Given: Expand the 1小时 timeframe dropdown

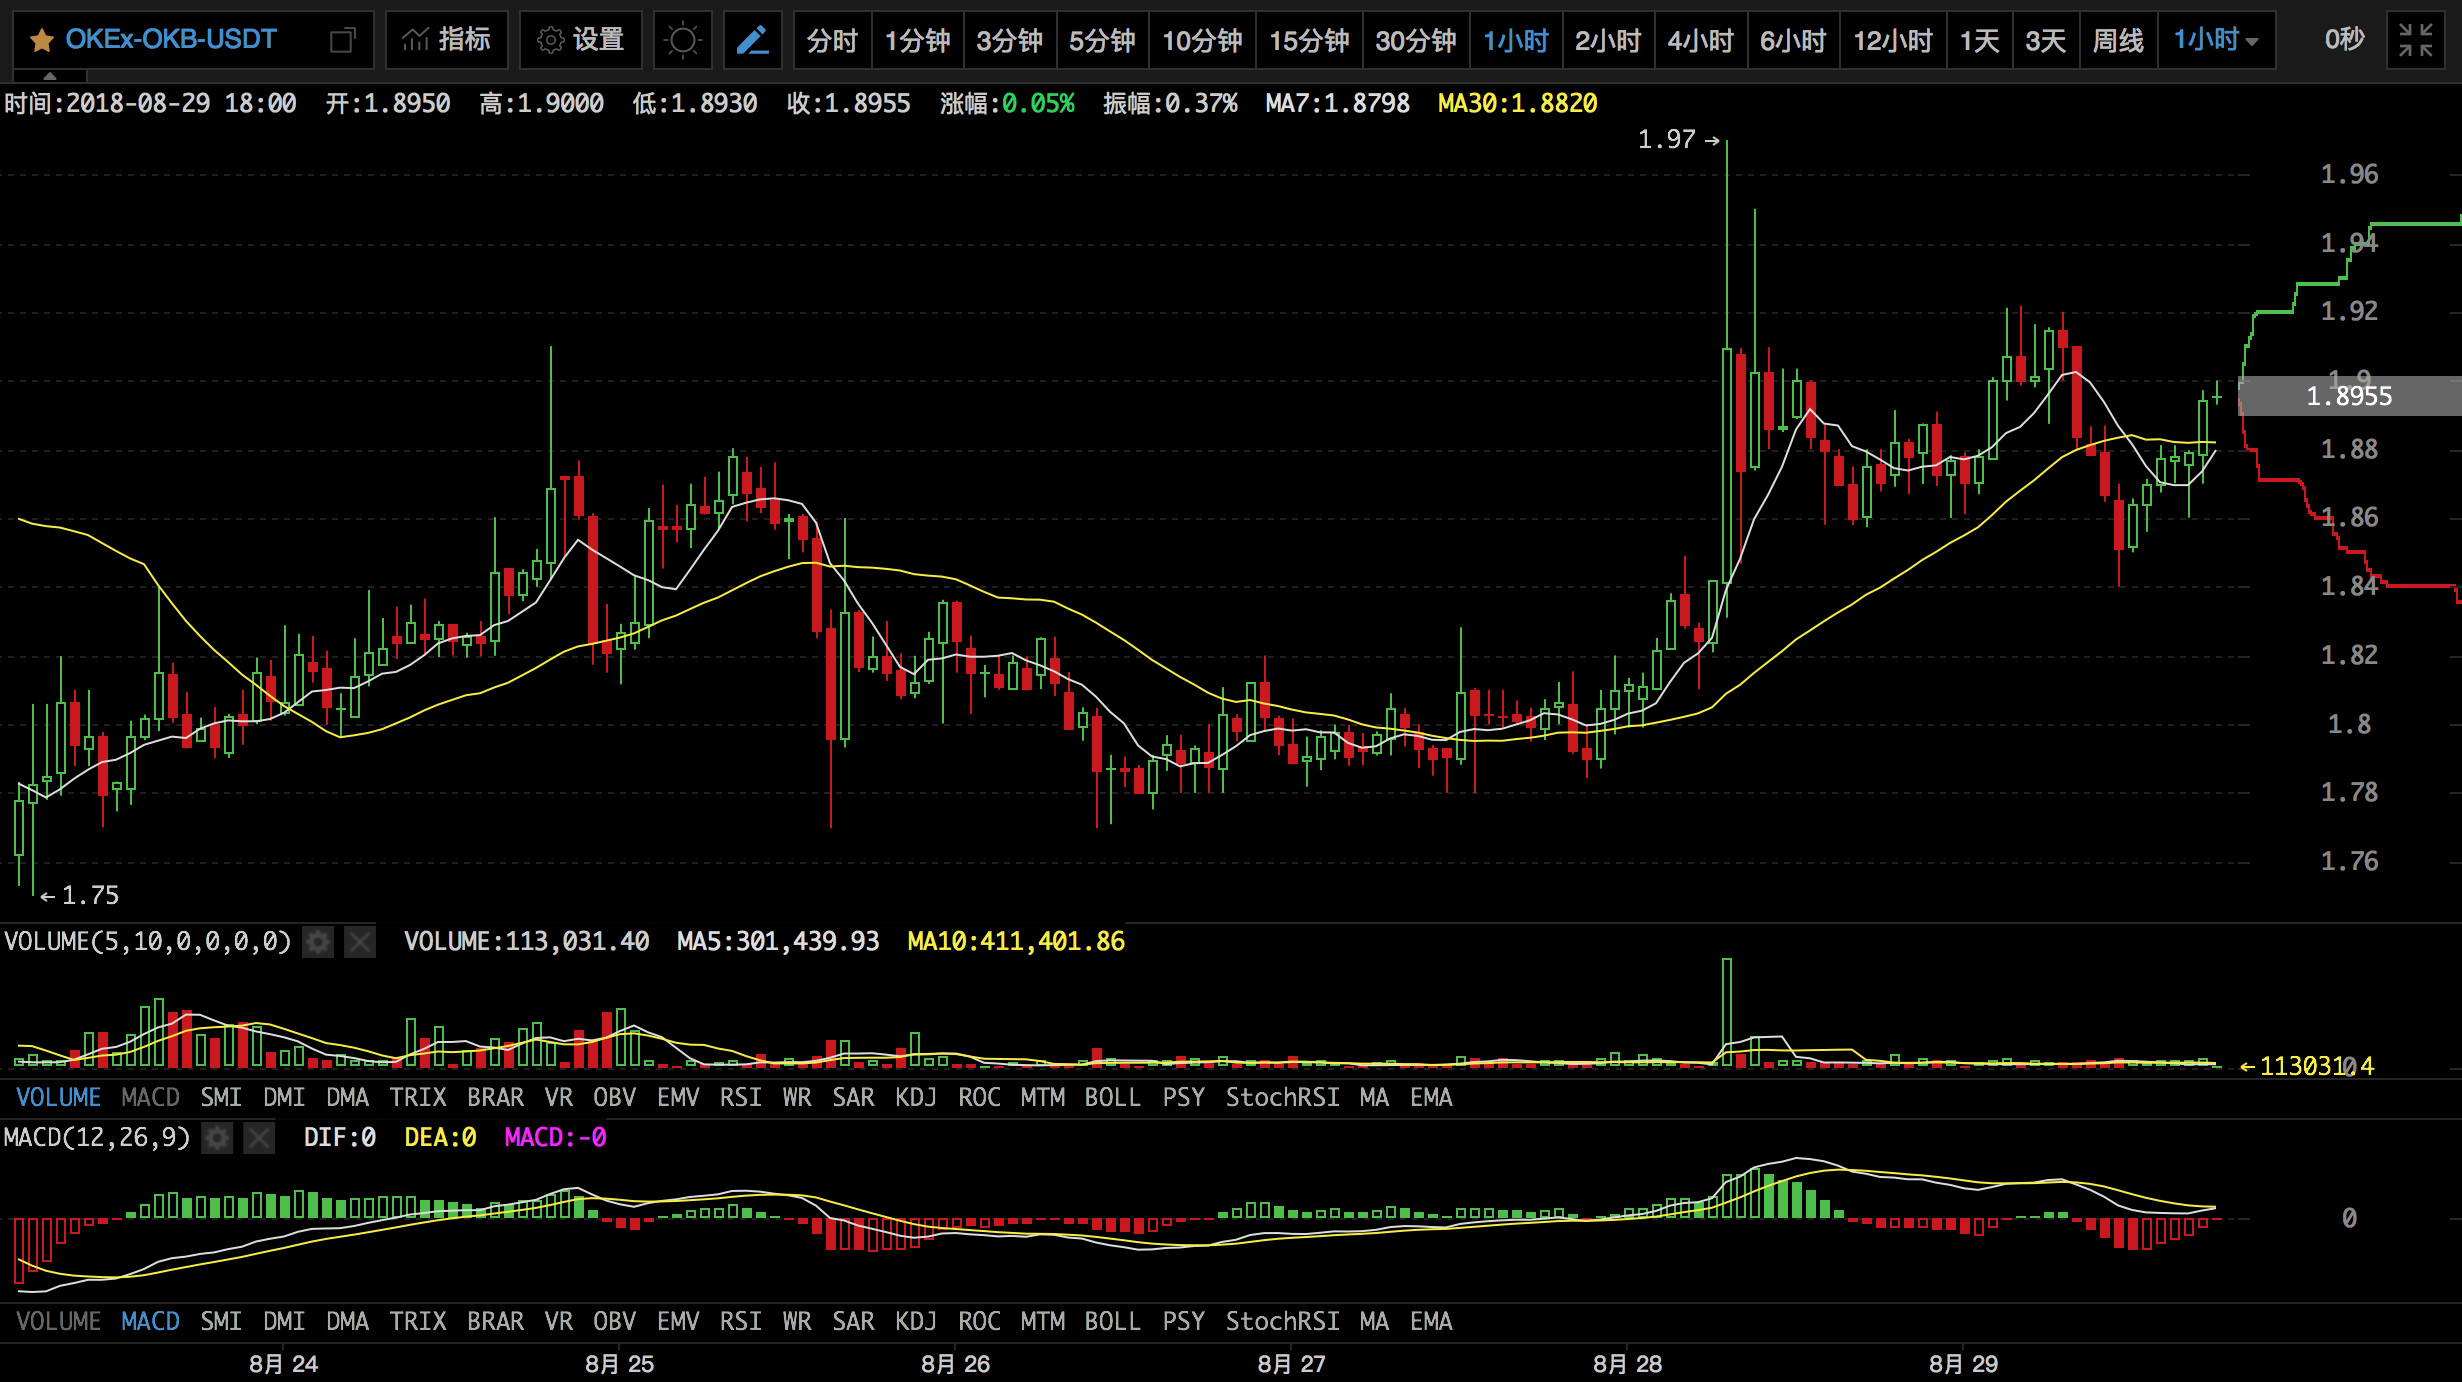Looking at the screenshot, I should pyautogui.click(x=2216, y=41).
